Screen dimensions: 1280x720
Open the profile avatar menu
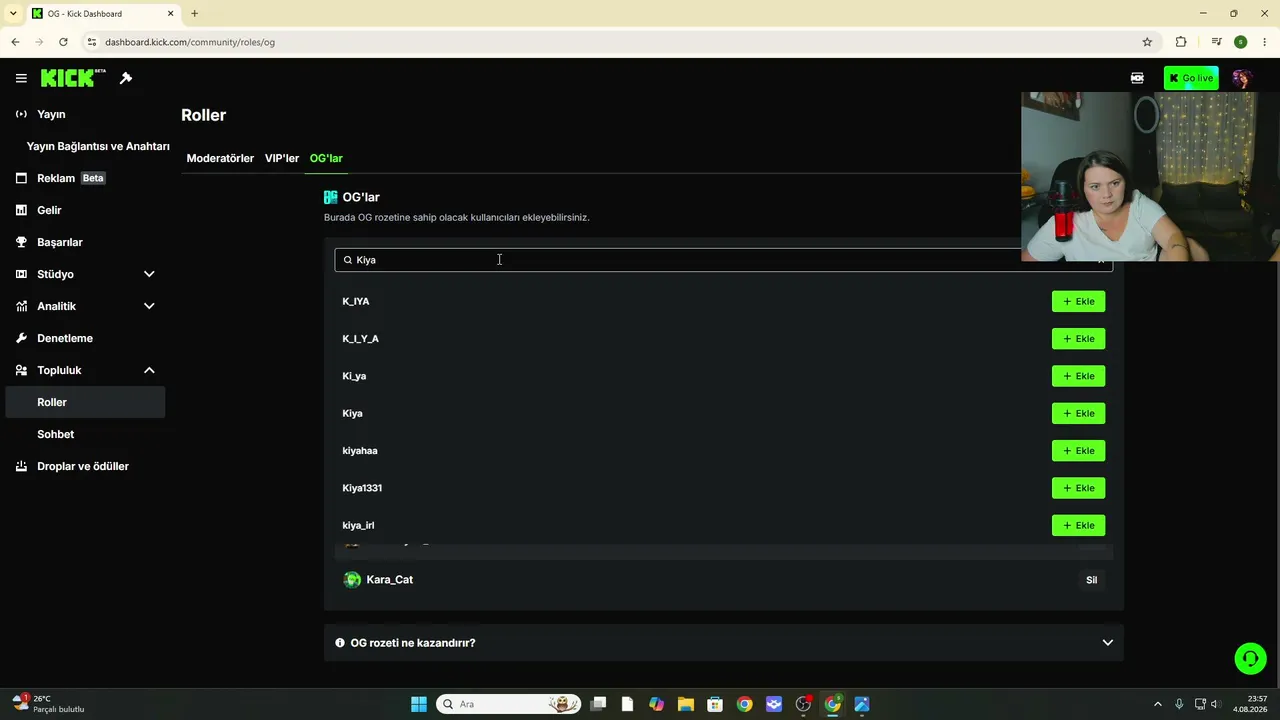[1242, 78]
